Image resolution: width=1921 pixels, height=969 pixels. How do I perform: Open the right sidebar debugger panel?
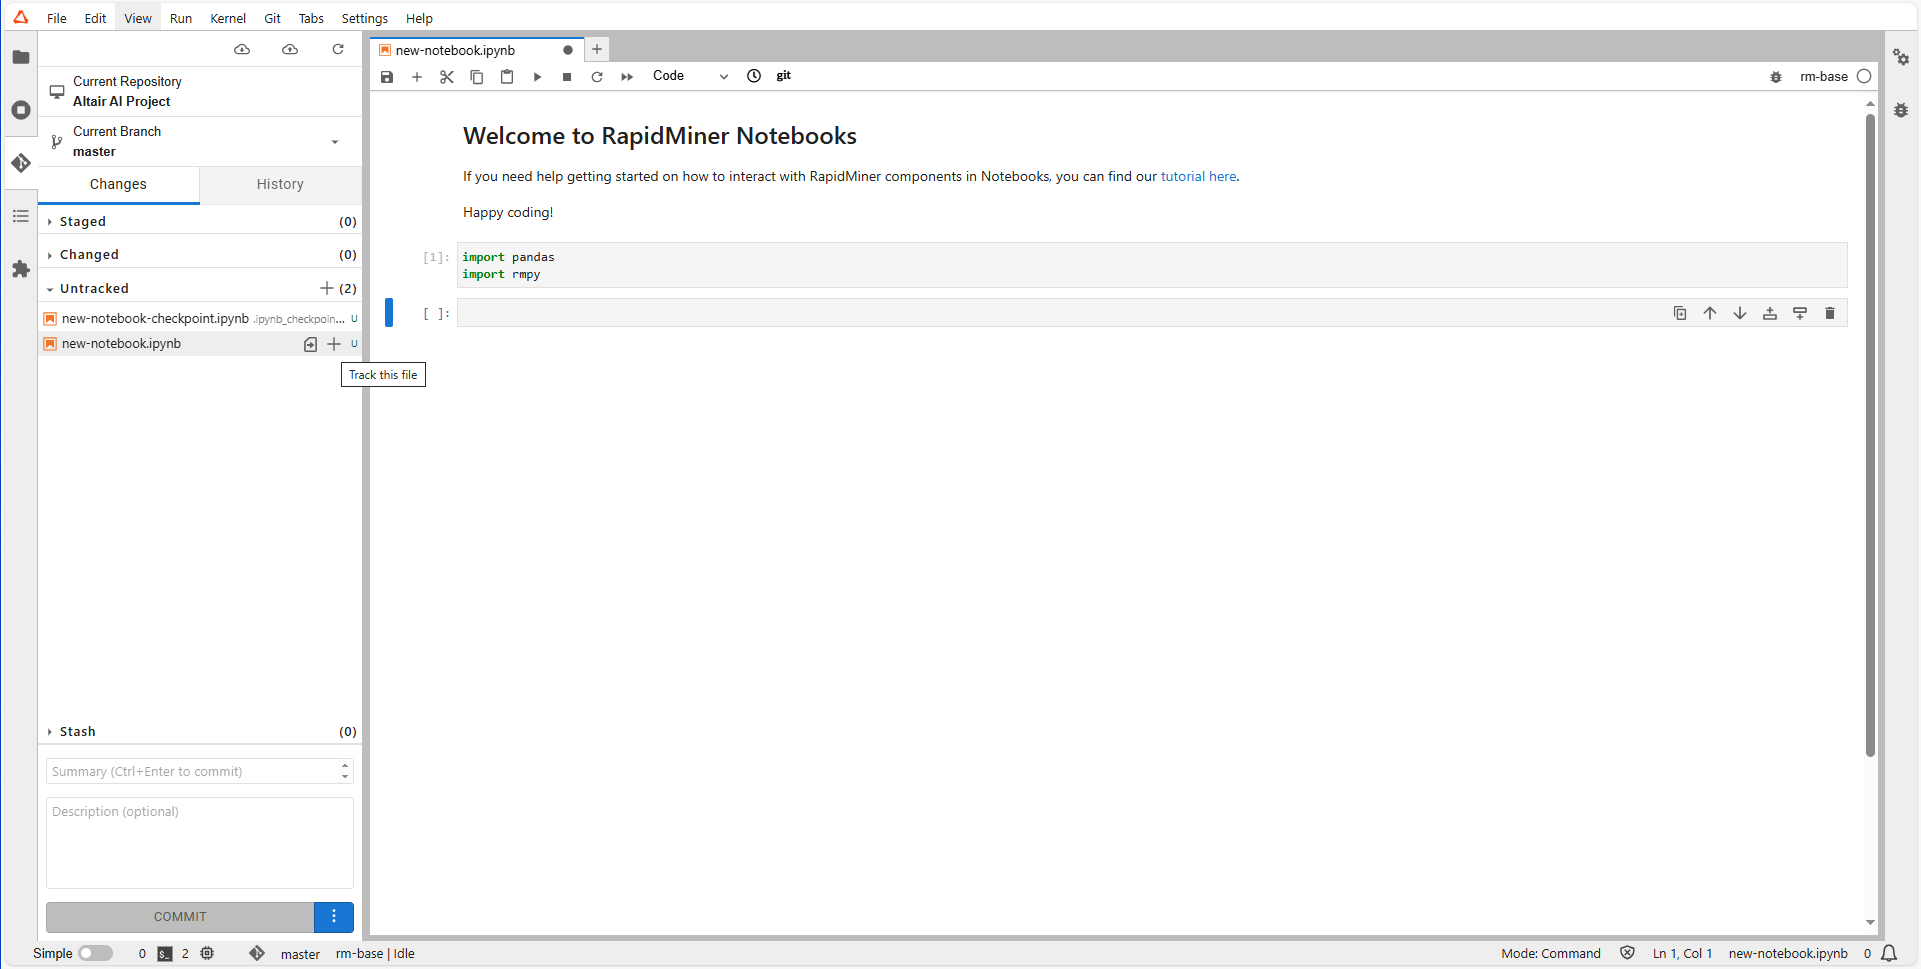[x=1901, y=110]
